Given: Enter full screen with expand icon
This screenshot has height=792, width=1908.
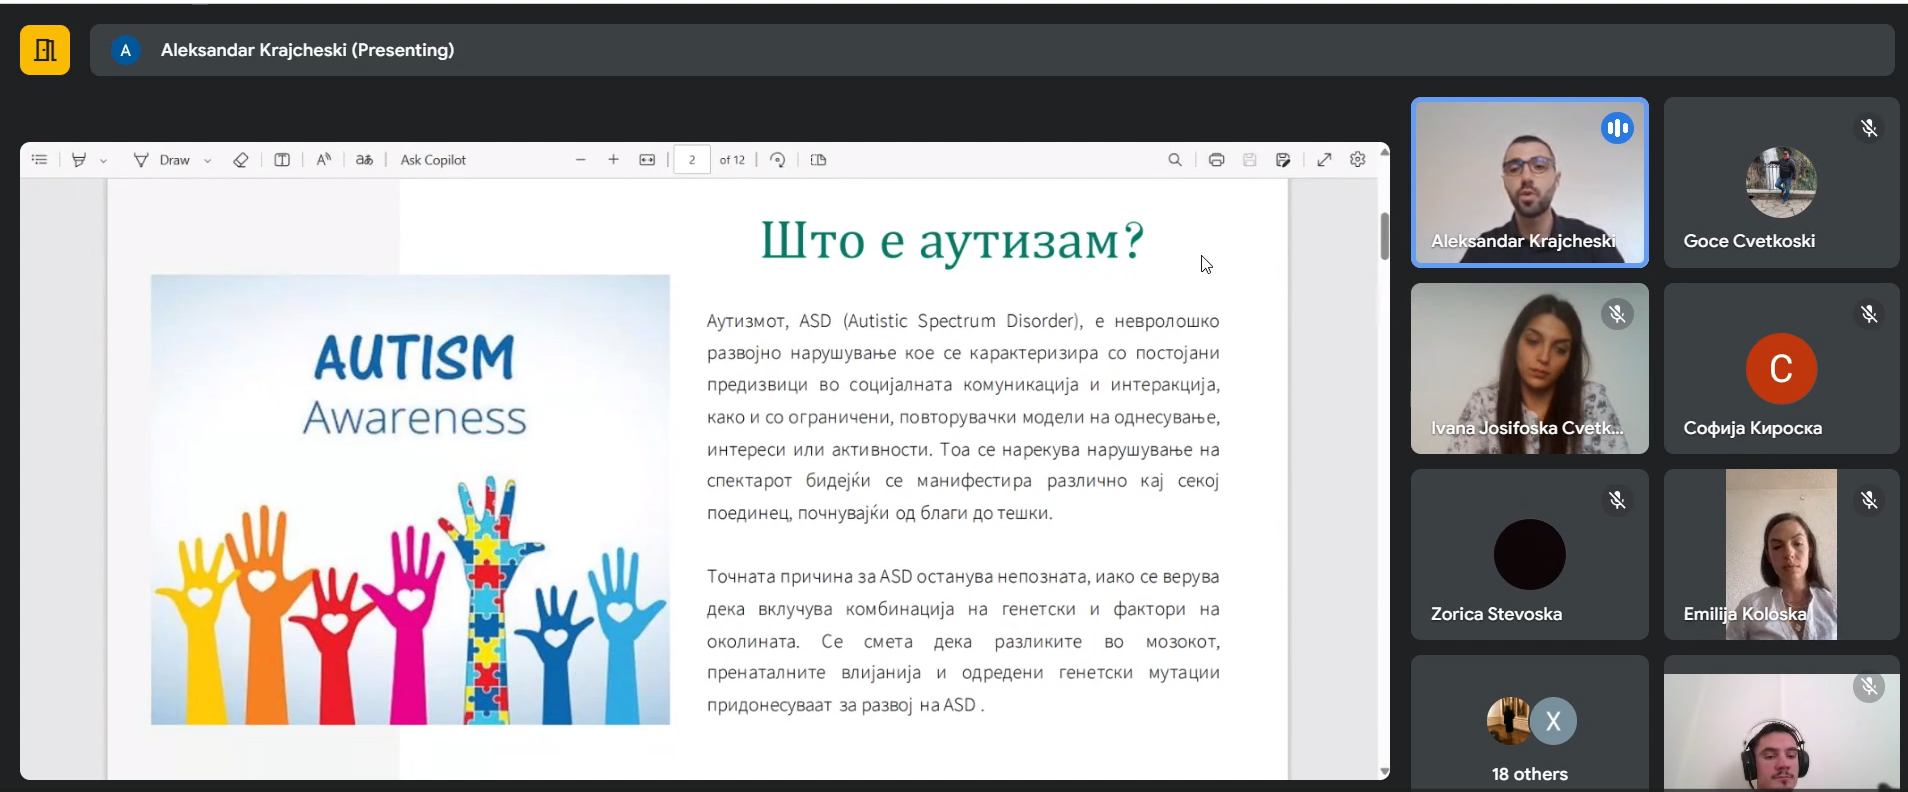Looking at the screenshot, I should point(1324,160).
